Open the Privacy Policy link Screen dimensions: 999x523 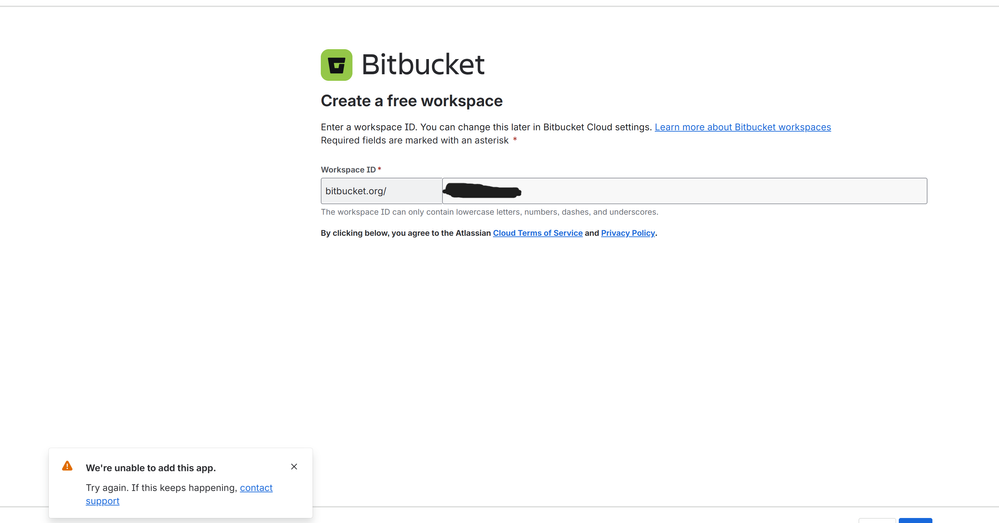(x=628, y=233)
